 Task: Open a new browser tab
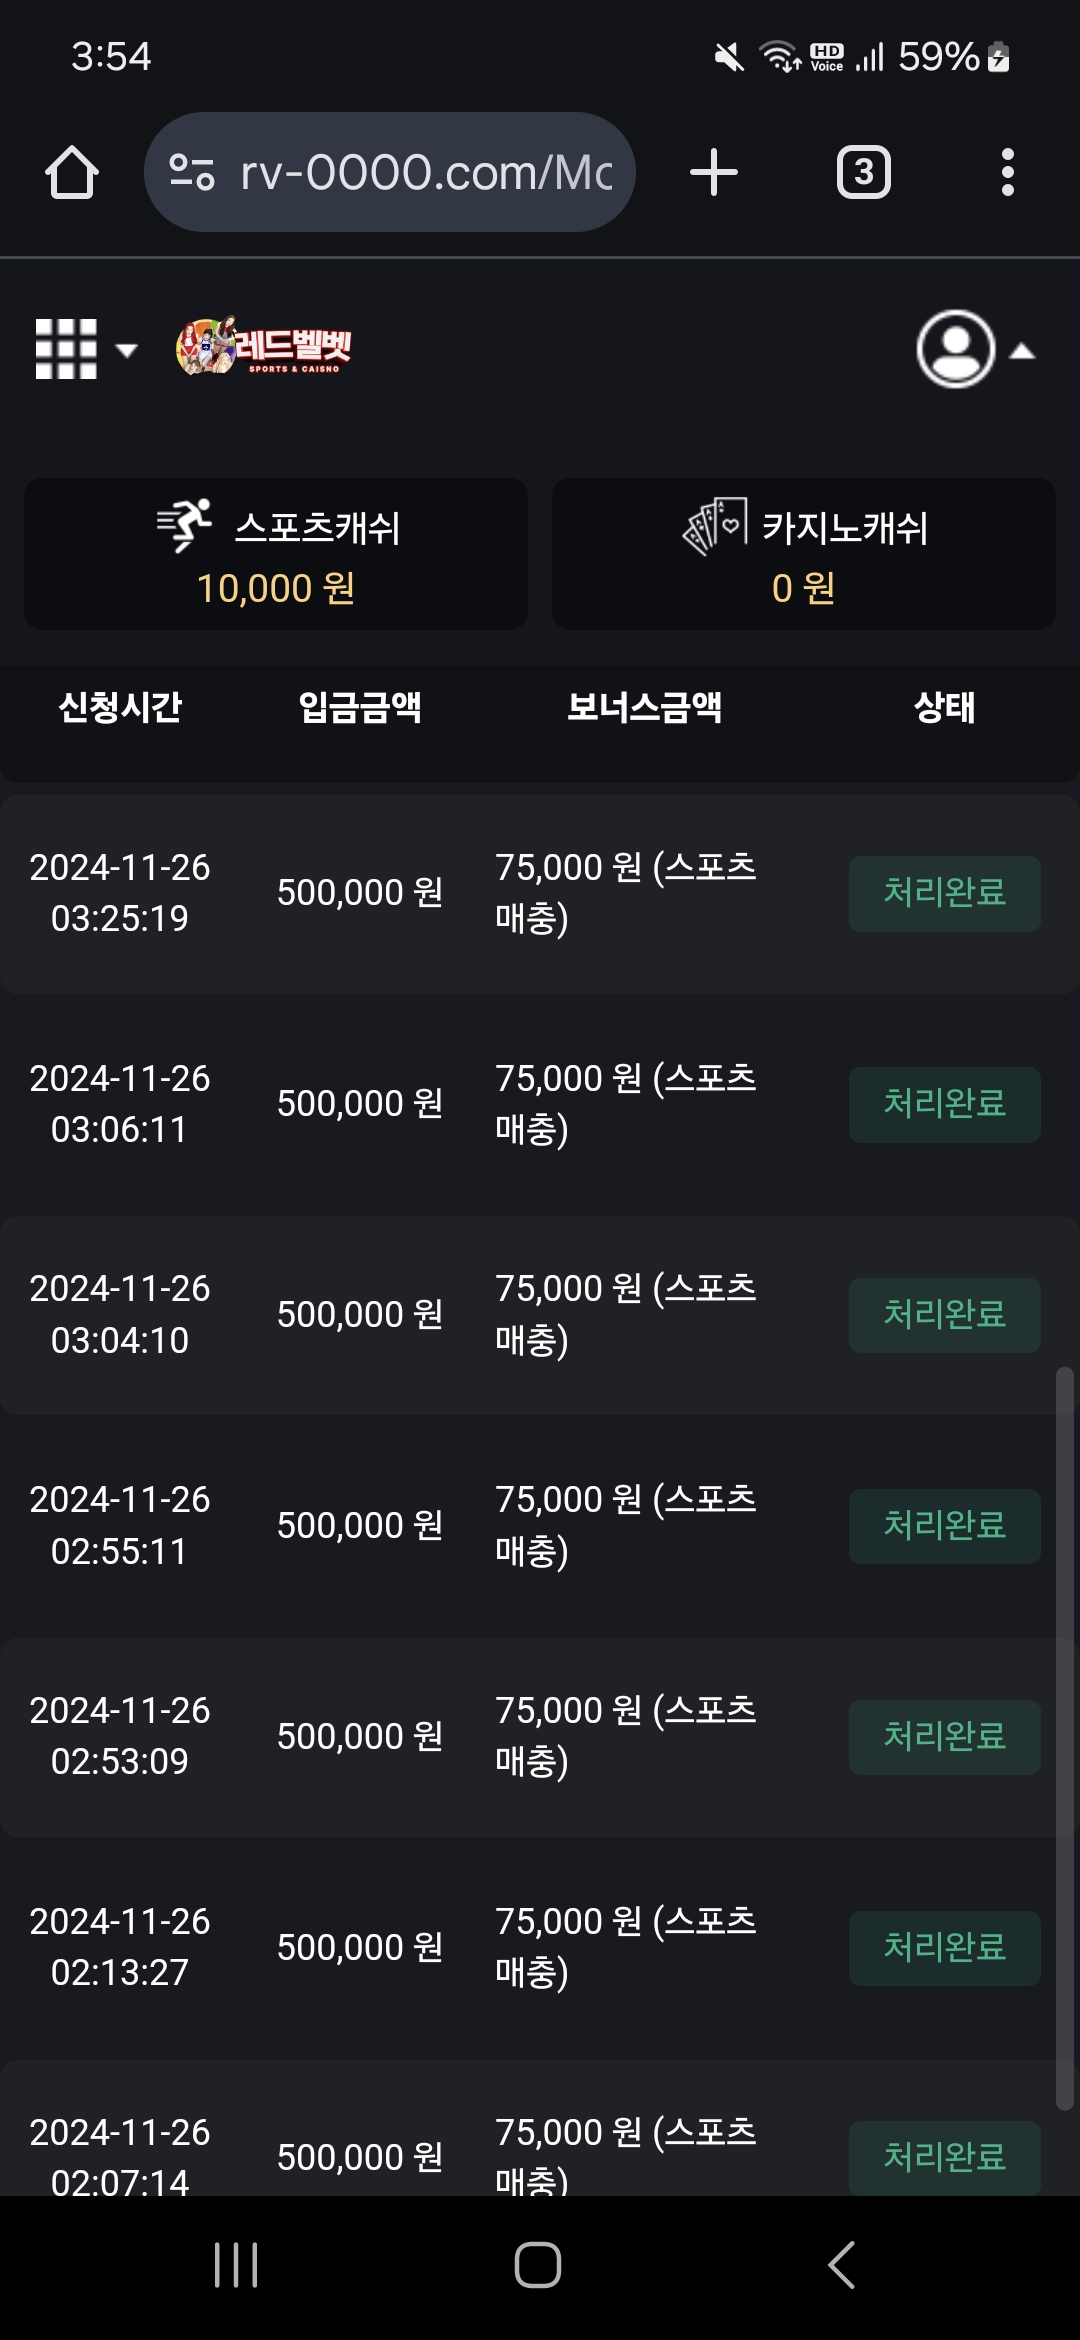click(x=714, y=173)
